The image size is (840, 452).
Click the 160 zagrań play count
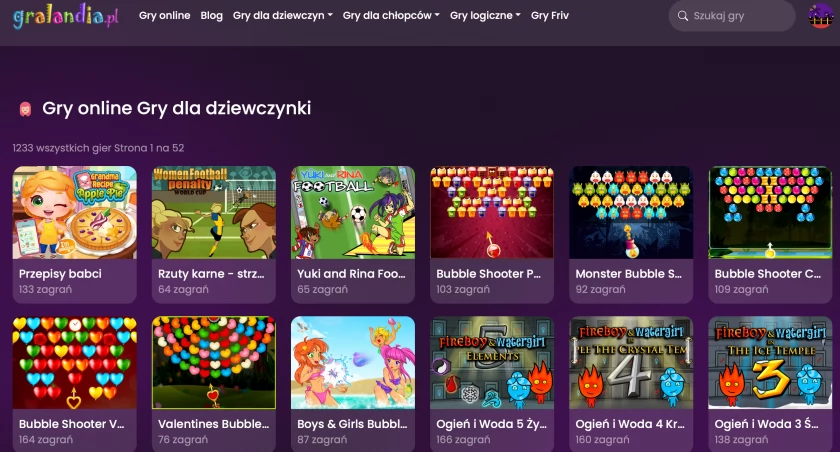(602, 440)
